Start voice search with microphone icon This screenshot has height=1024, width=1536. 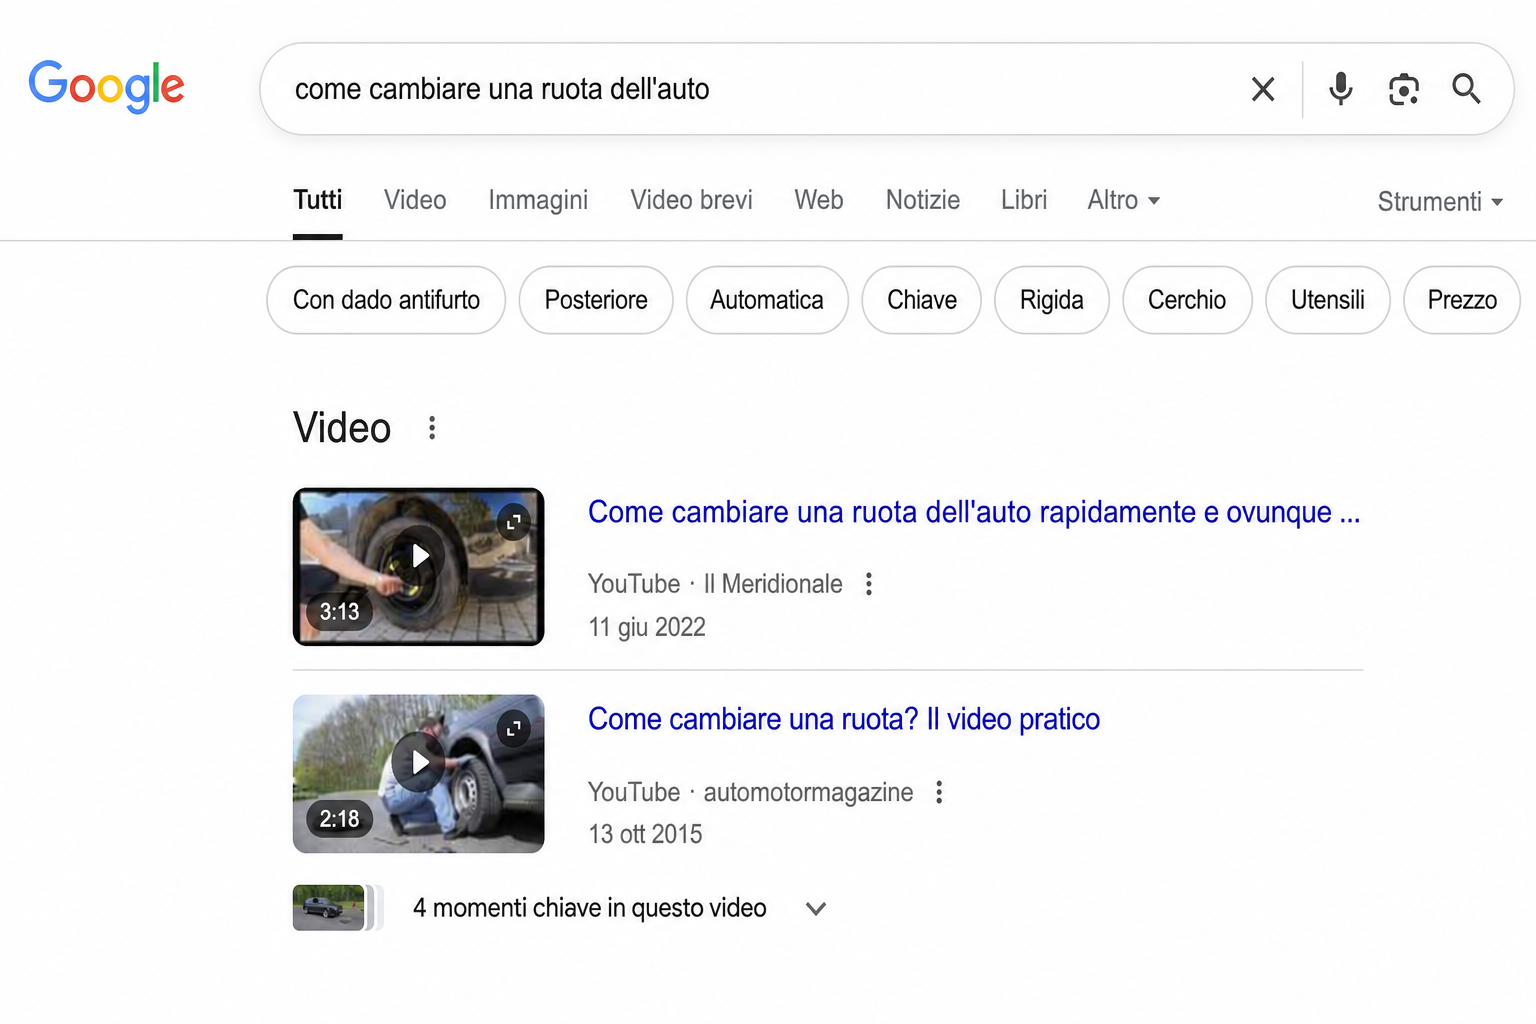click(1341, 89)
